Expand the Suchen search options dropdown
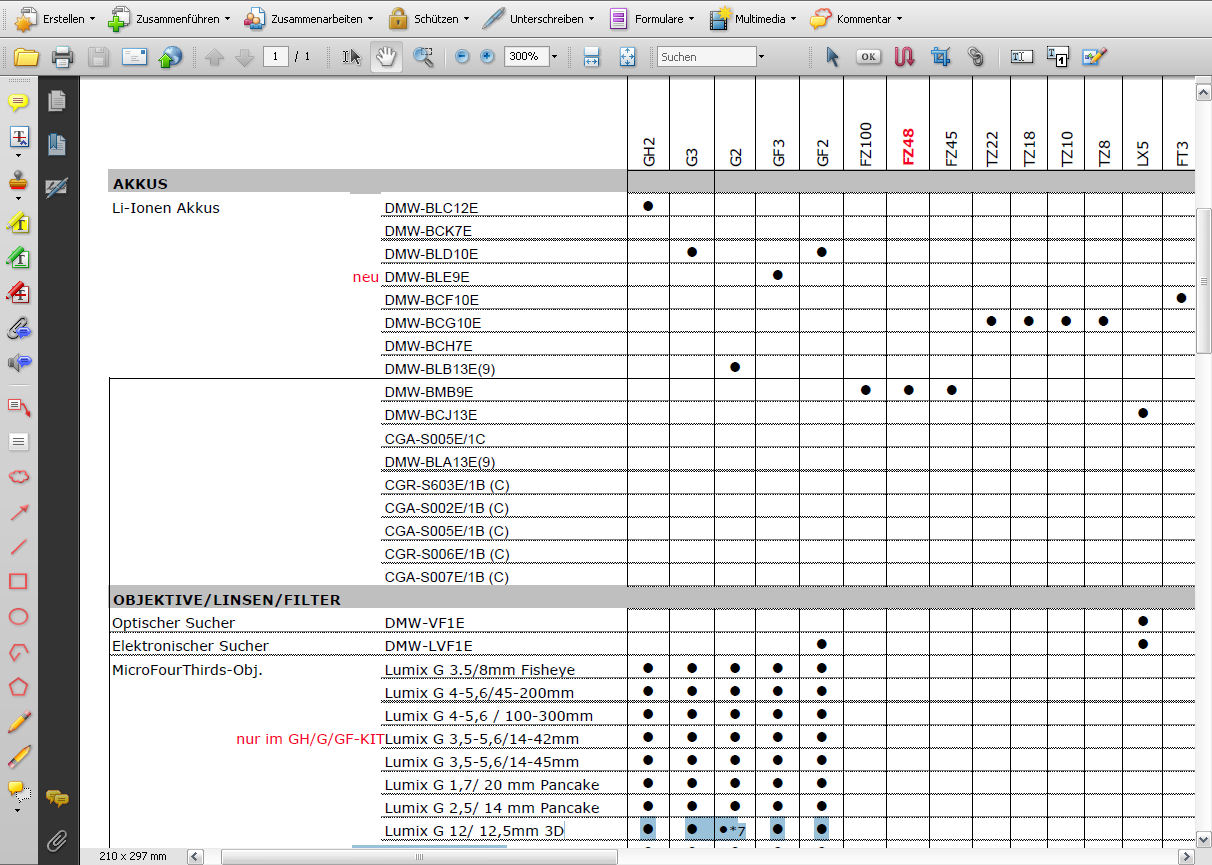The height and width of the screenshot is (865, 1212). click(x=761, y=57)
